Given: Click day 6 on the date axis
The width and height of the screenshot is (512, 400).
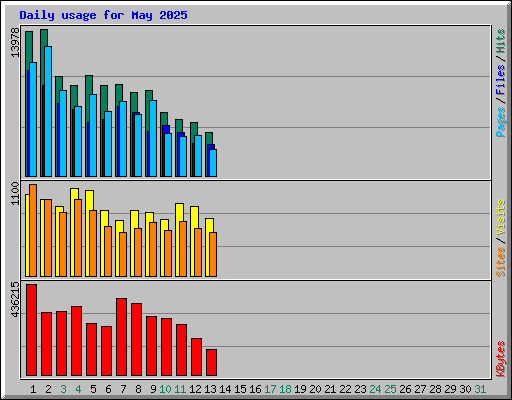Looking at the screenshot, I should (108, 389).
